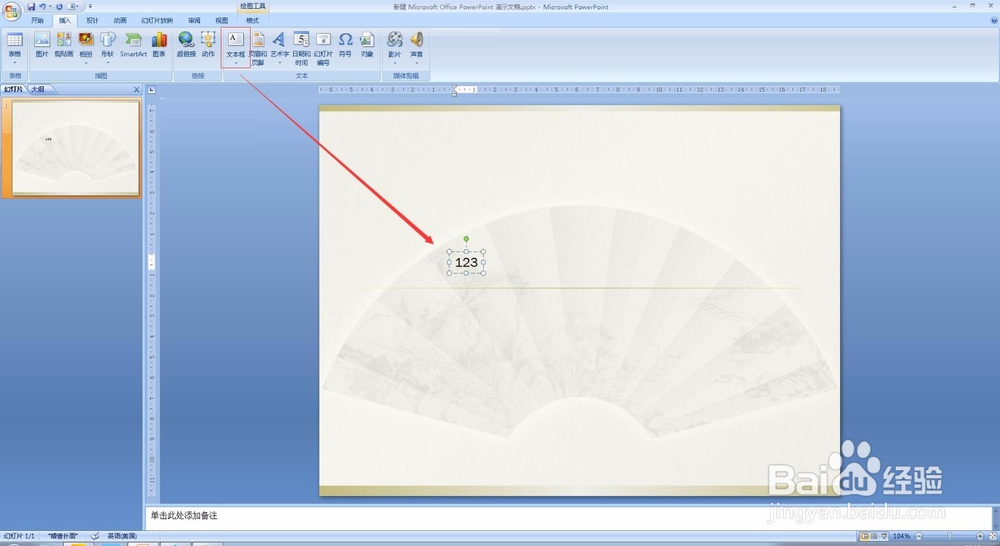1000x546 pixels.
Task: Insert clip art (剪贴画)
Action: click(64, 45)
